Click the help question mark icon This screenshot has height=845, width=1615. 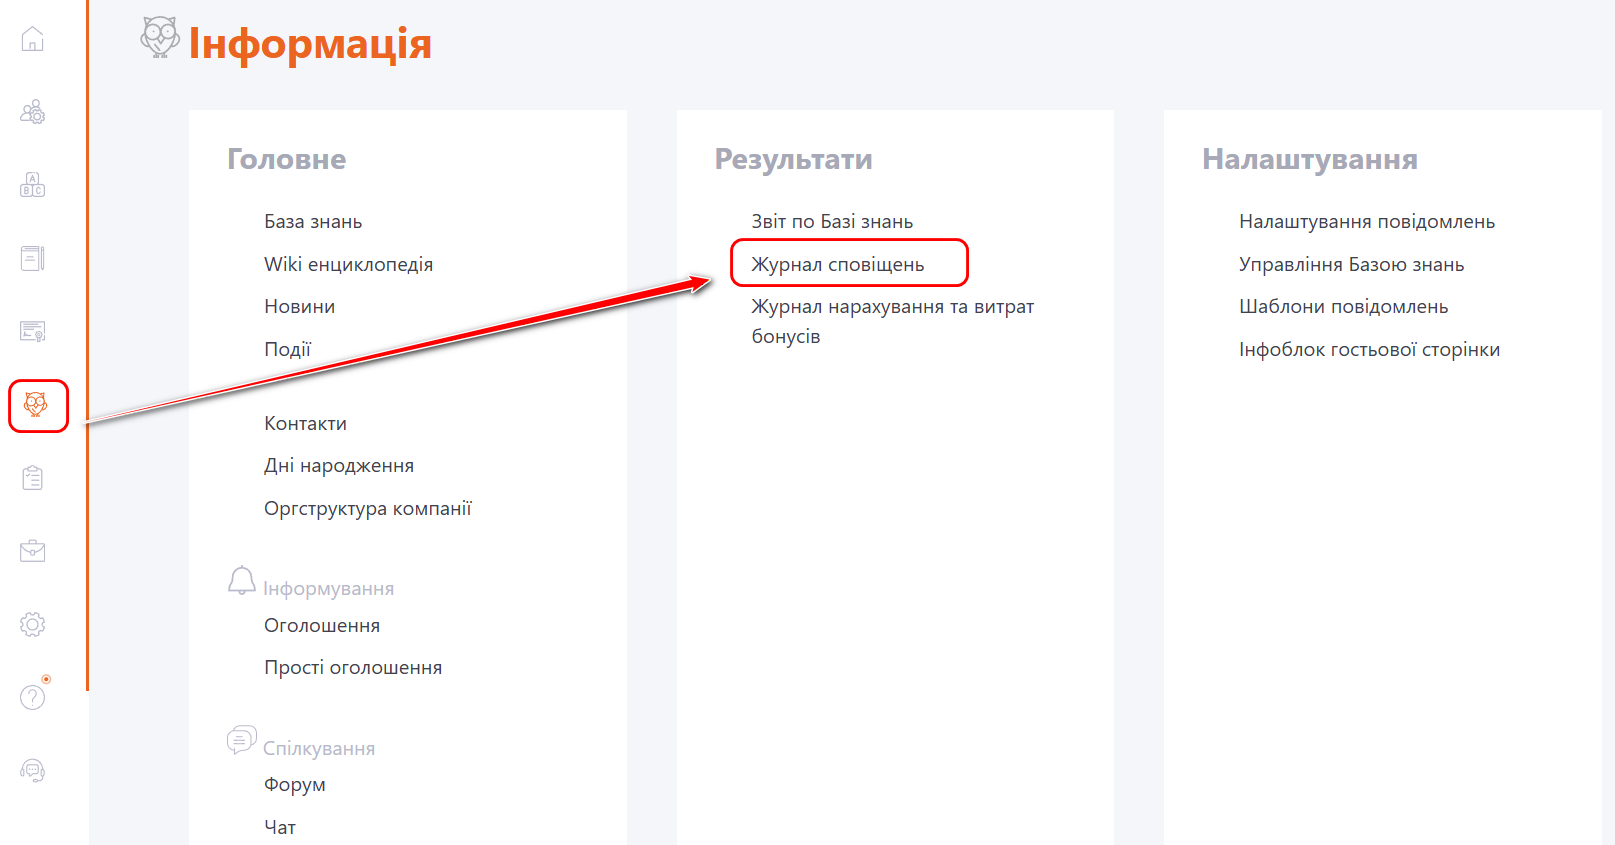coord(33,697)
